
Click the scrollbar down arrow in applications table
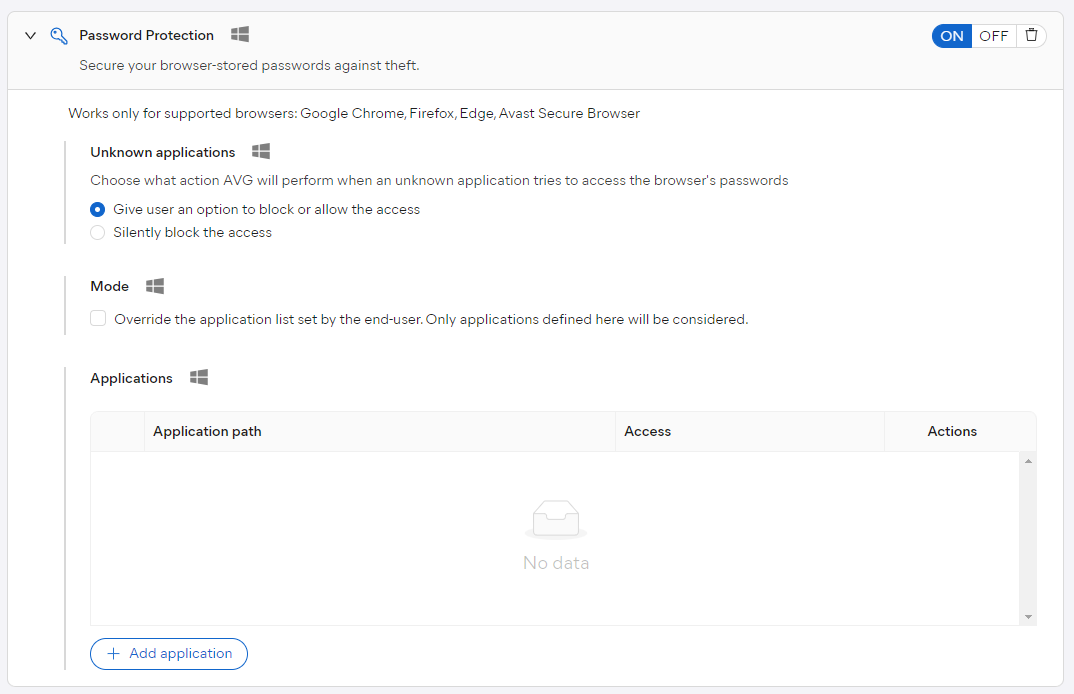coord(1028,616)
